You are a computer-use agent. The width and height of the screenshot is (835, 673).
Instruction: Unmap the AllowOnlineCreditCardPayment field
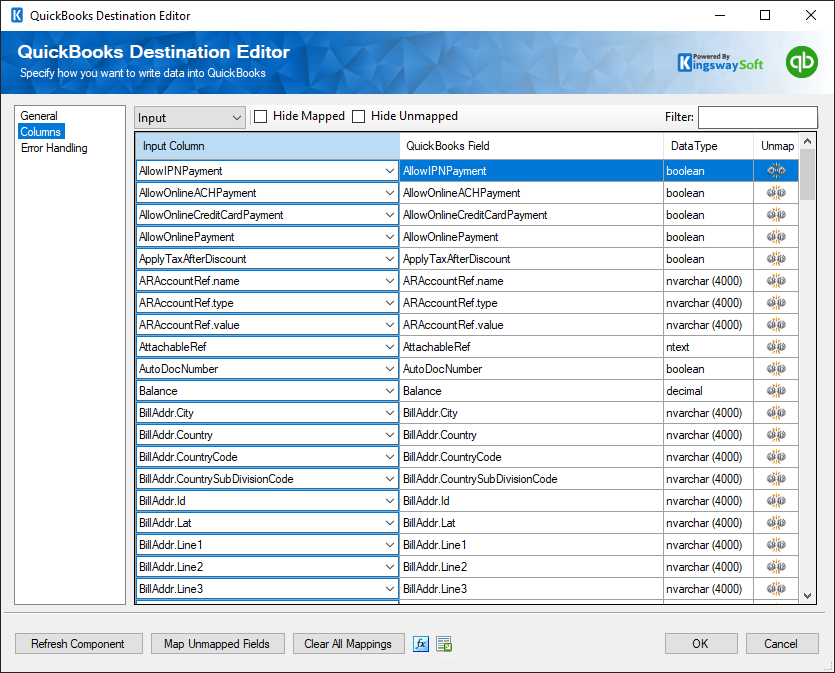click(776, 215)
